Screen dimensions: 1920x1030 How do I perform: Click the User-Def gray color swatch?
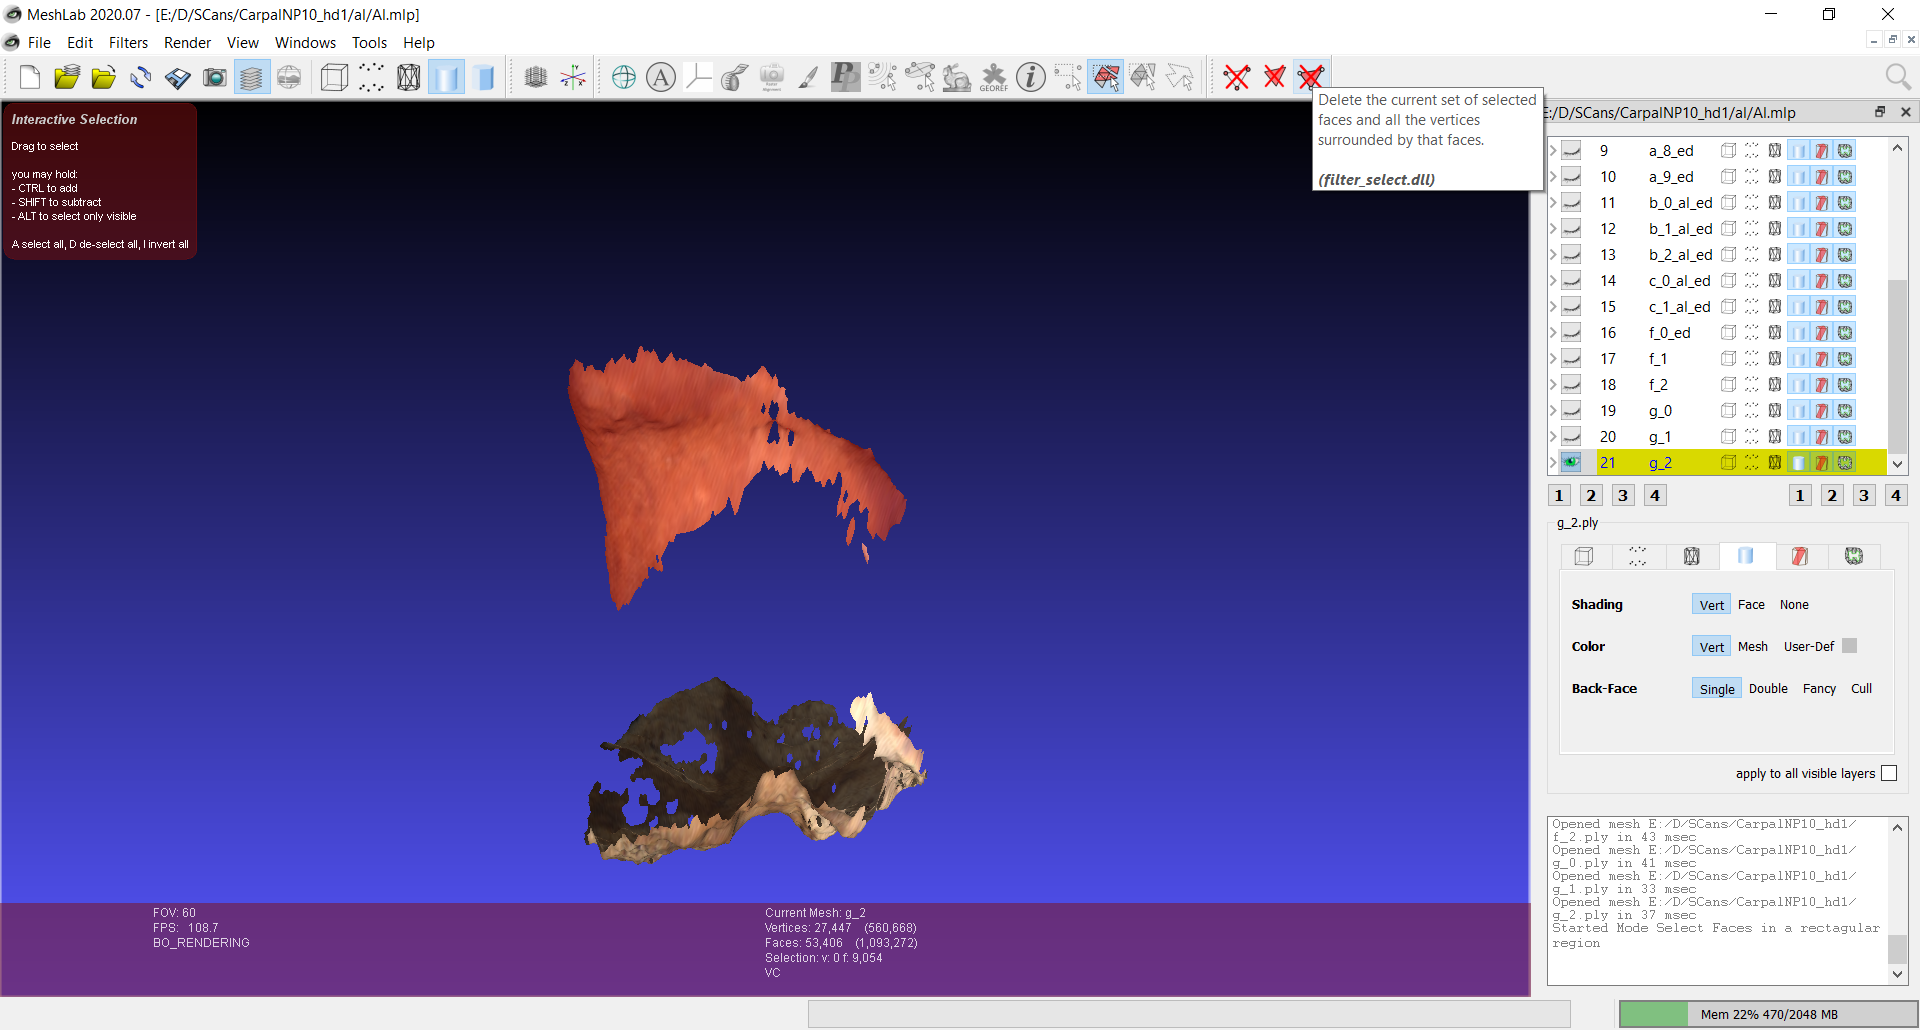[1849, 646]
